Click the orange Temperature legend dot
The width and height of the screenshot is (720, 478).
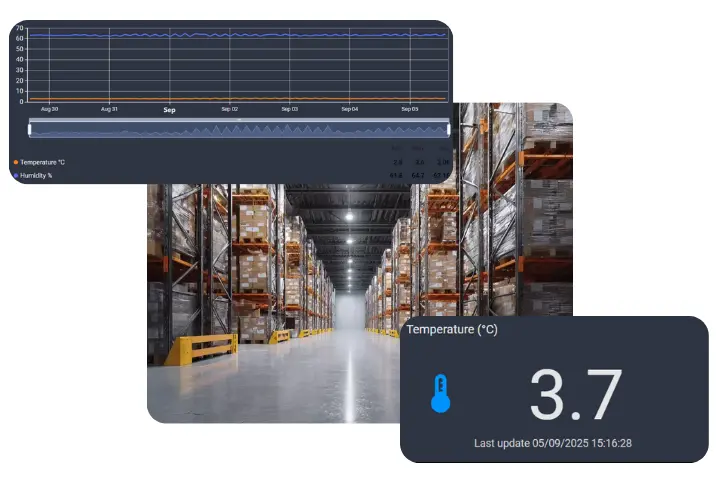point(15,161)
